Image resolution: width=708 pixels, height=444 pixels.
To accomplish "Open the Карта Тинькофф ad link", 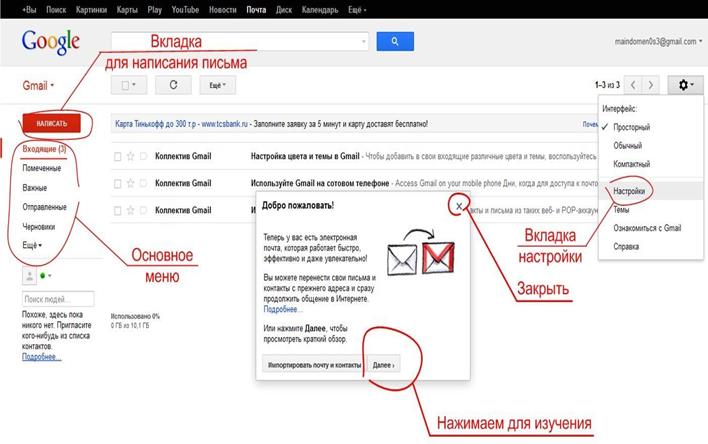I will coord(155,124).
